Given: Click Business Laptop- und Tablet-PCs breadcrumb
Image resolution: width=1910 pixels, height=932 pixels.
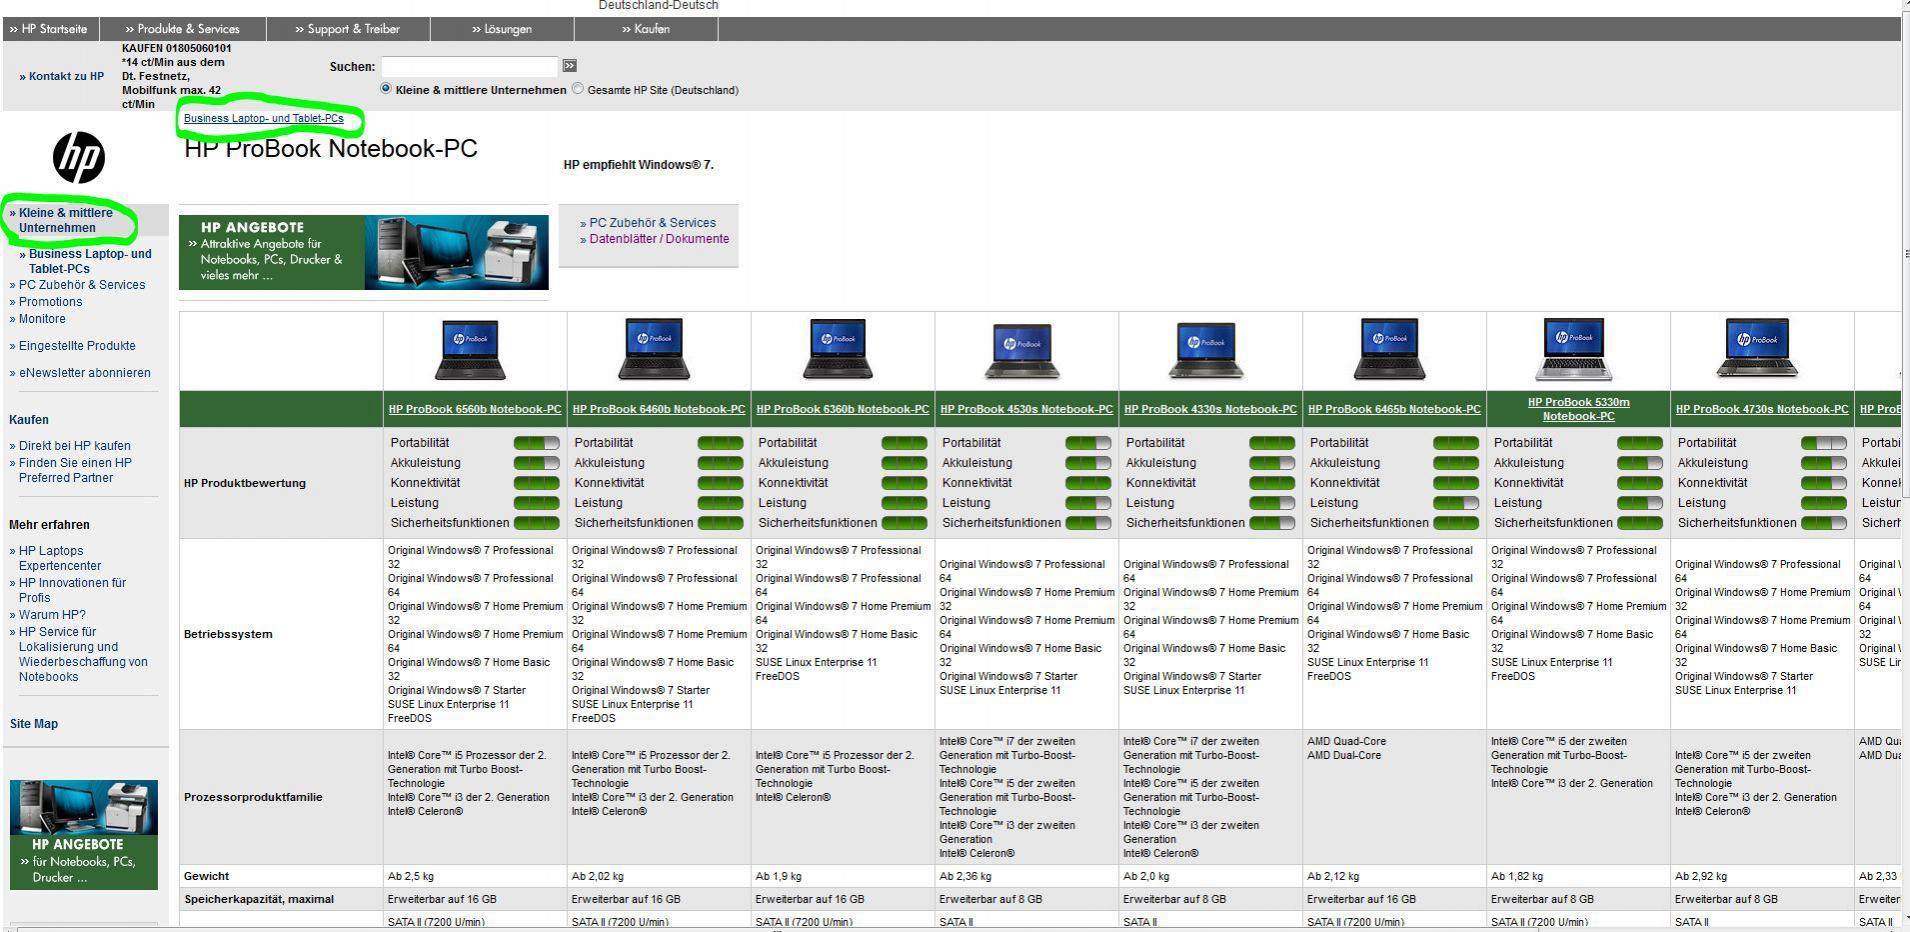Looking at the screenshot, I should pyautogui.click(x=264, y=118).
